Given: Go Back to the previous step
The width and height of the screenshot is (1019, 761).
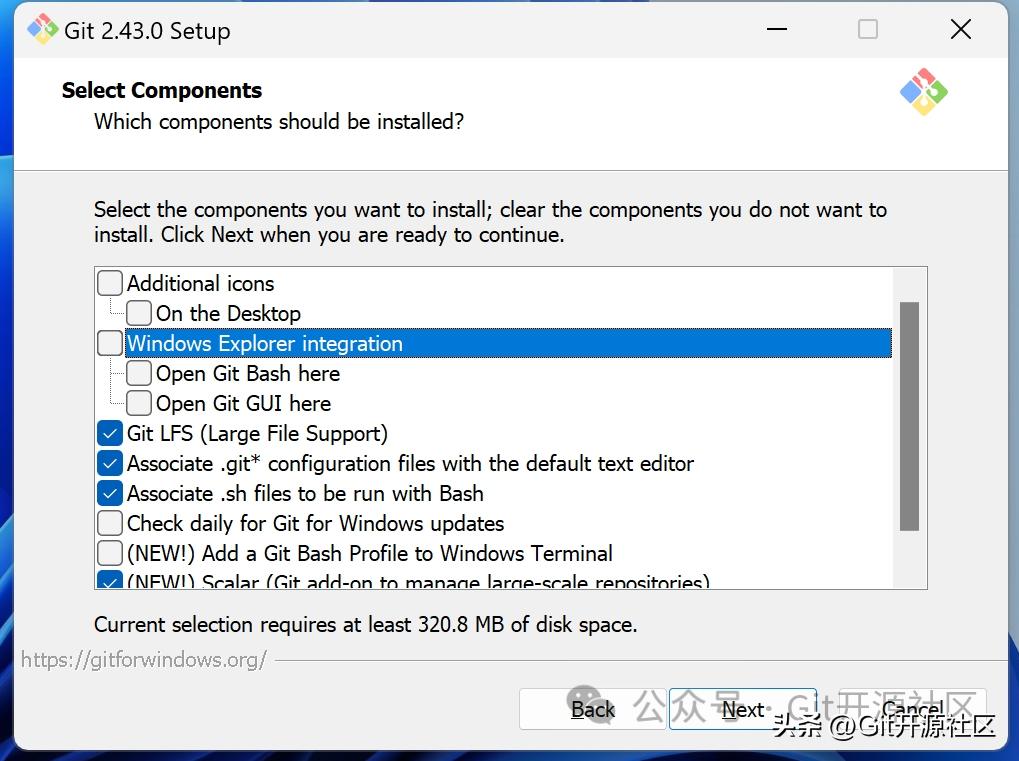Looking at the screenshot, I should [592, 709].
